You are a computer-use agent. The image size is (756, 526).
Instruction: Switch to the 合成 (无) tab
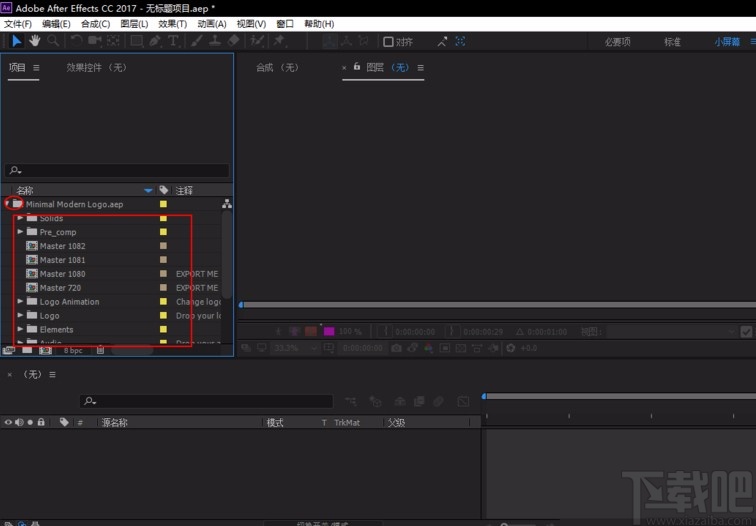[277, 67]
